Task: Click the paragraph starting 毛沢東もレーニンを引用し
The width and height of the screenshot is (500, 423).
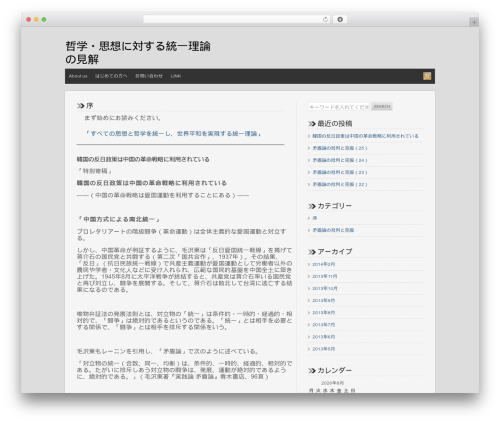Action: click(168, 351)
